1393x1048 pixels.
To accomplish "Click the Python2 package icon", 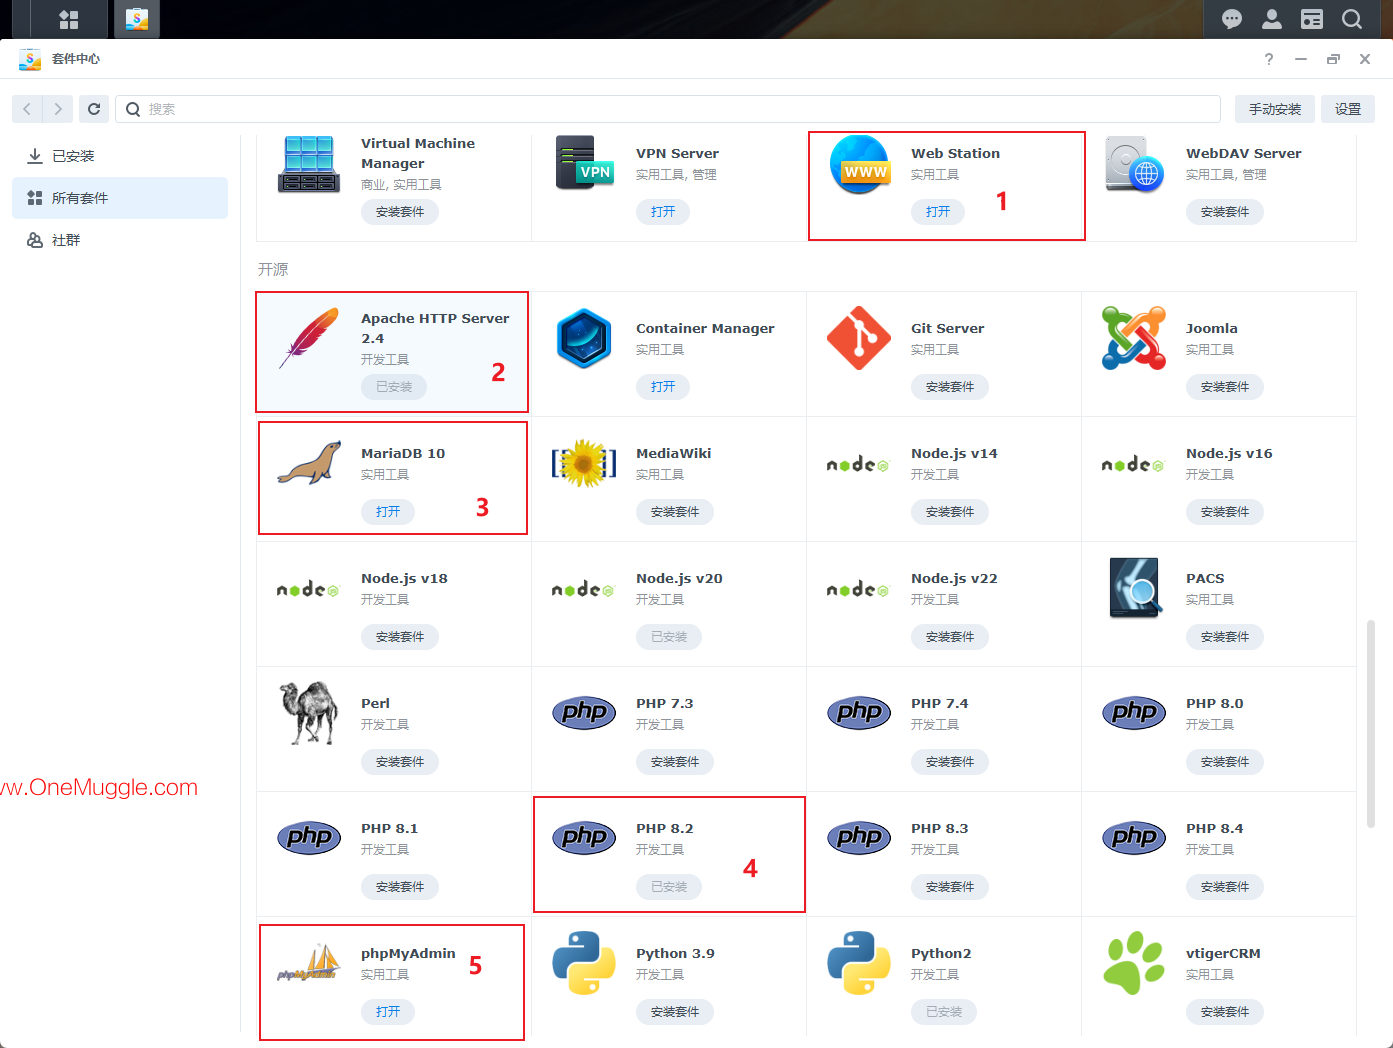I will (x=859, y=963).
